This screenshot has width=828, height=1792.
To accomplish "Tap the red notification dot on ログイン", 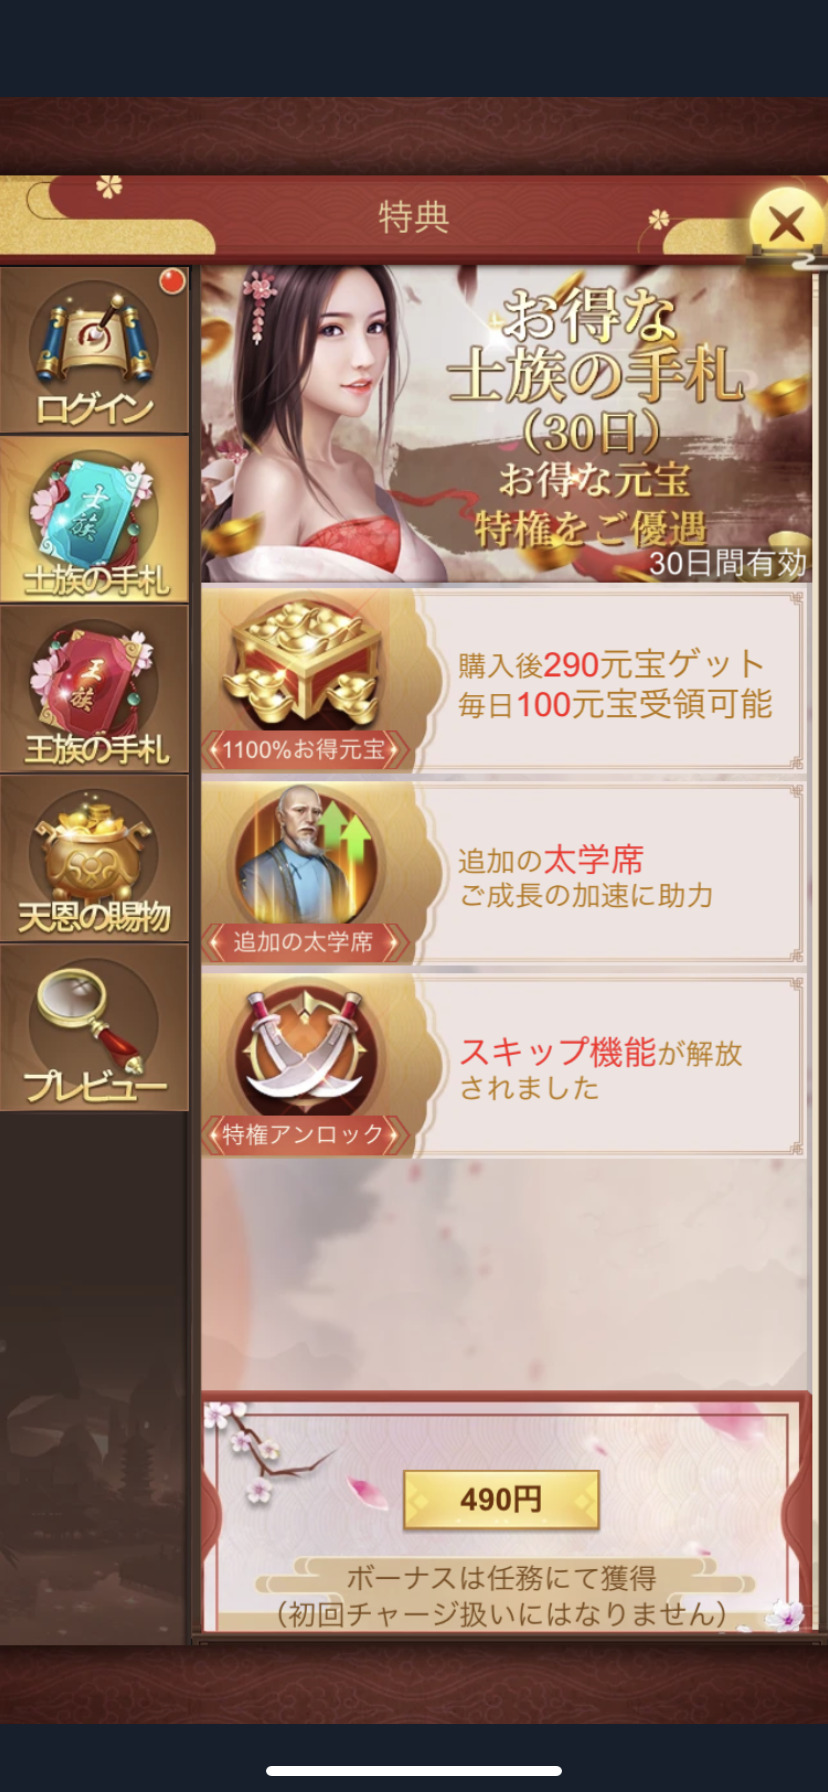I will pyautogui.click(x=172, y=282).
